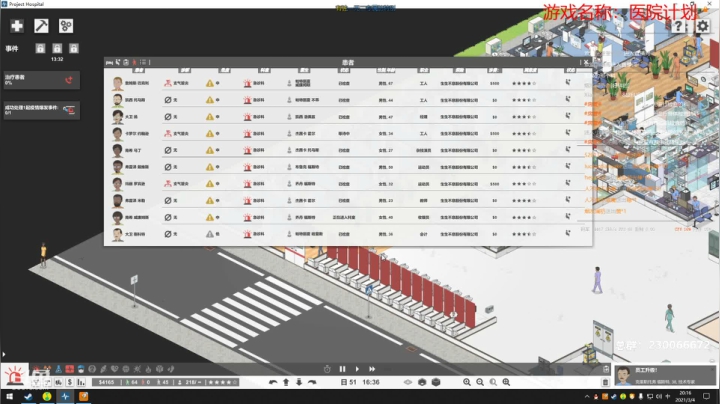Screen dimensions: 720x404
Task: Click the stopwatch timer icon
Action: [x=327, y=369]
